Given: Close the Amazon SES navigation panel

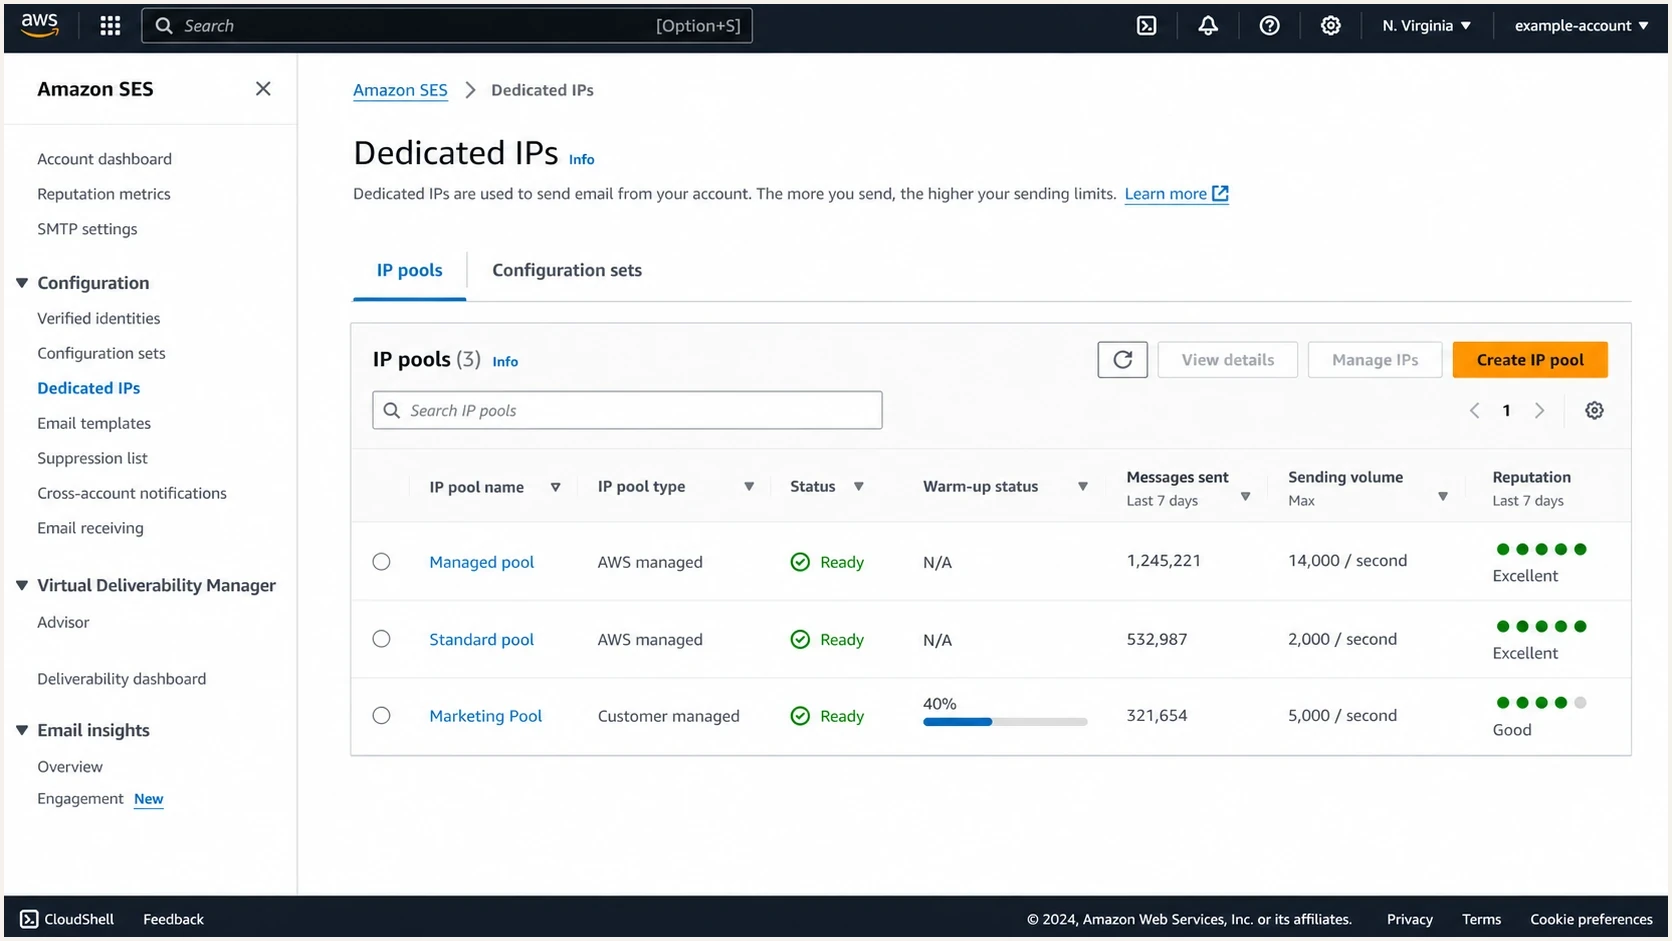Looking at the screenshot, I should pos(263,89).
